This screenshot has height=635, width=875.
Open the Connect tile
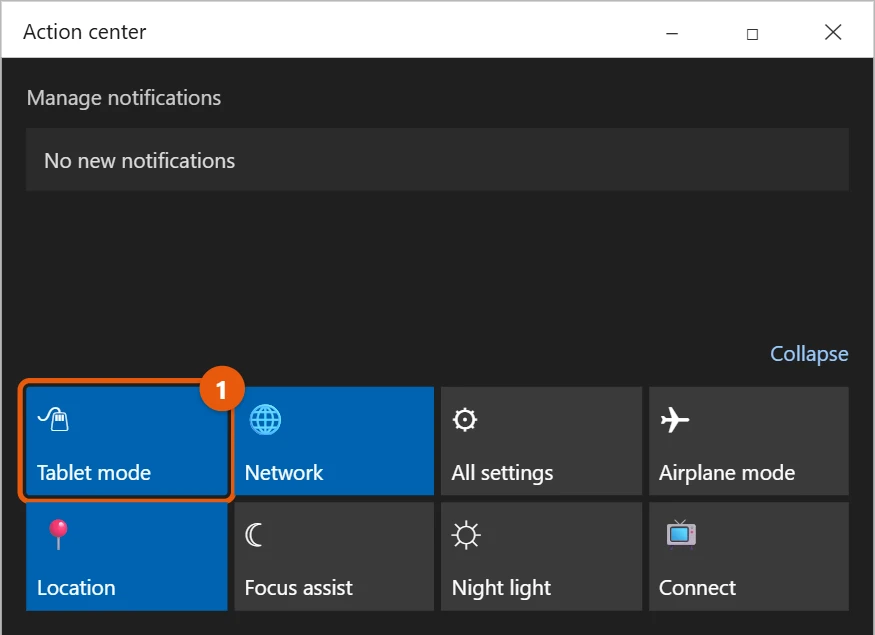[x=749, y=556]
